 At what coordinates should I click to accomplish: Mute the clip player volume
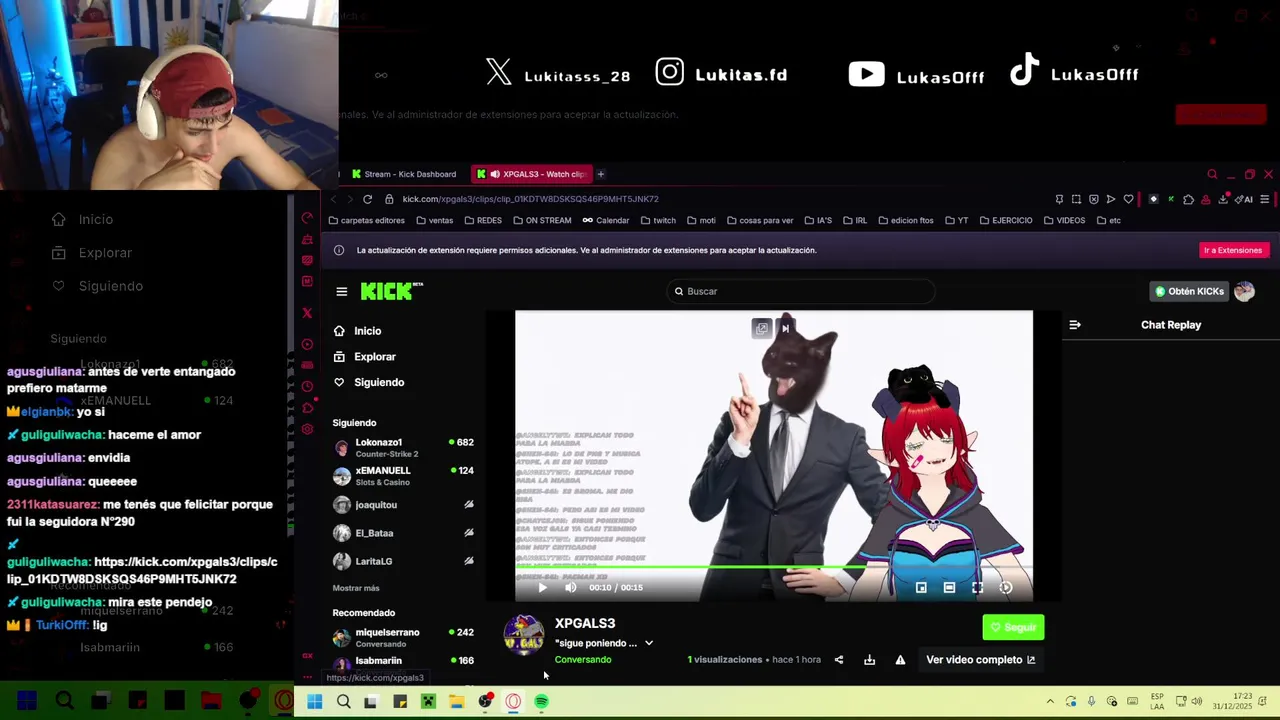point(570,587)
